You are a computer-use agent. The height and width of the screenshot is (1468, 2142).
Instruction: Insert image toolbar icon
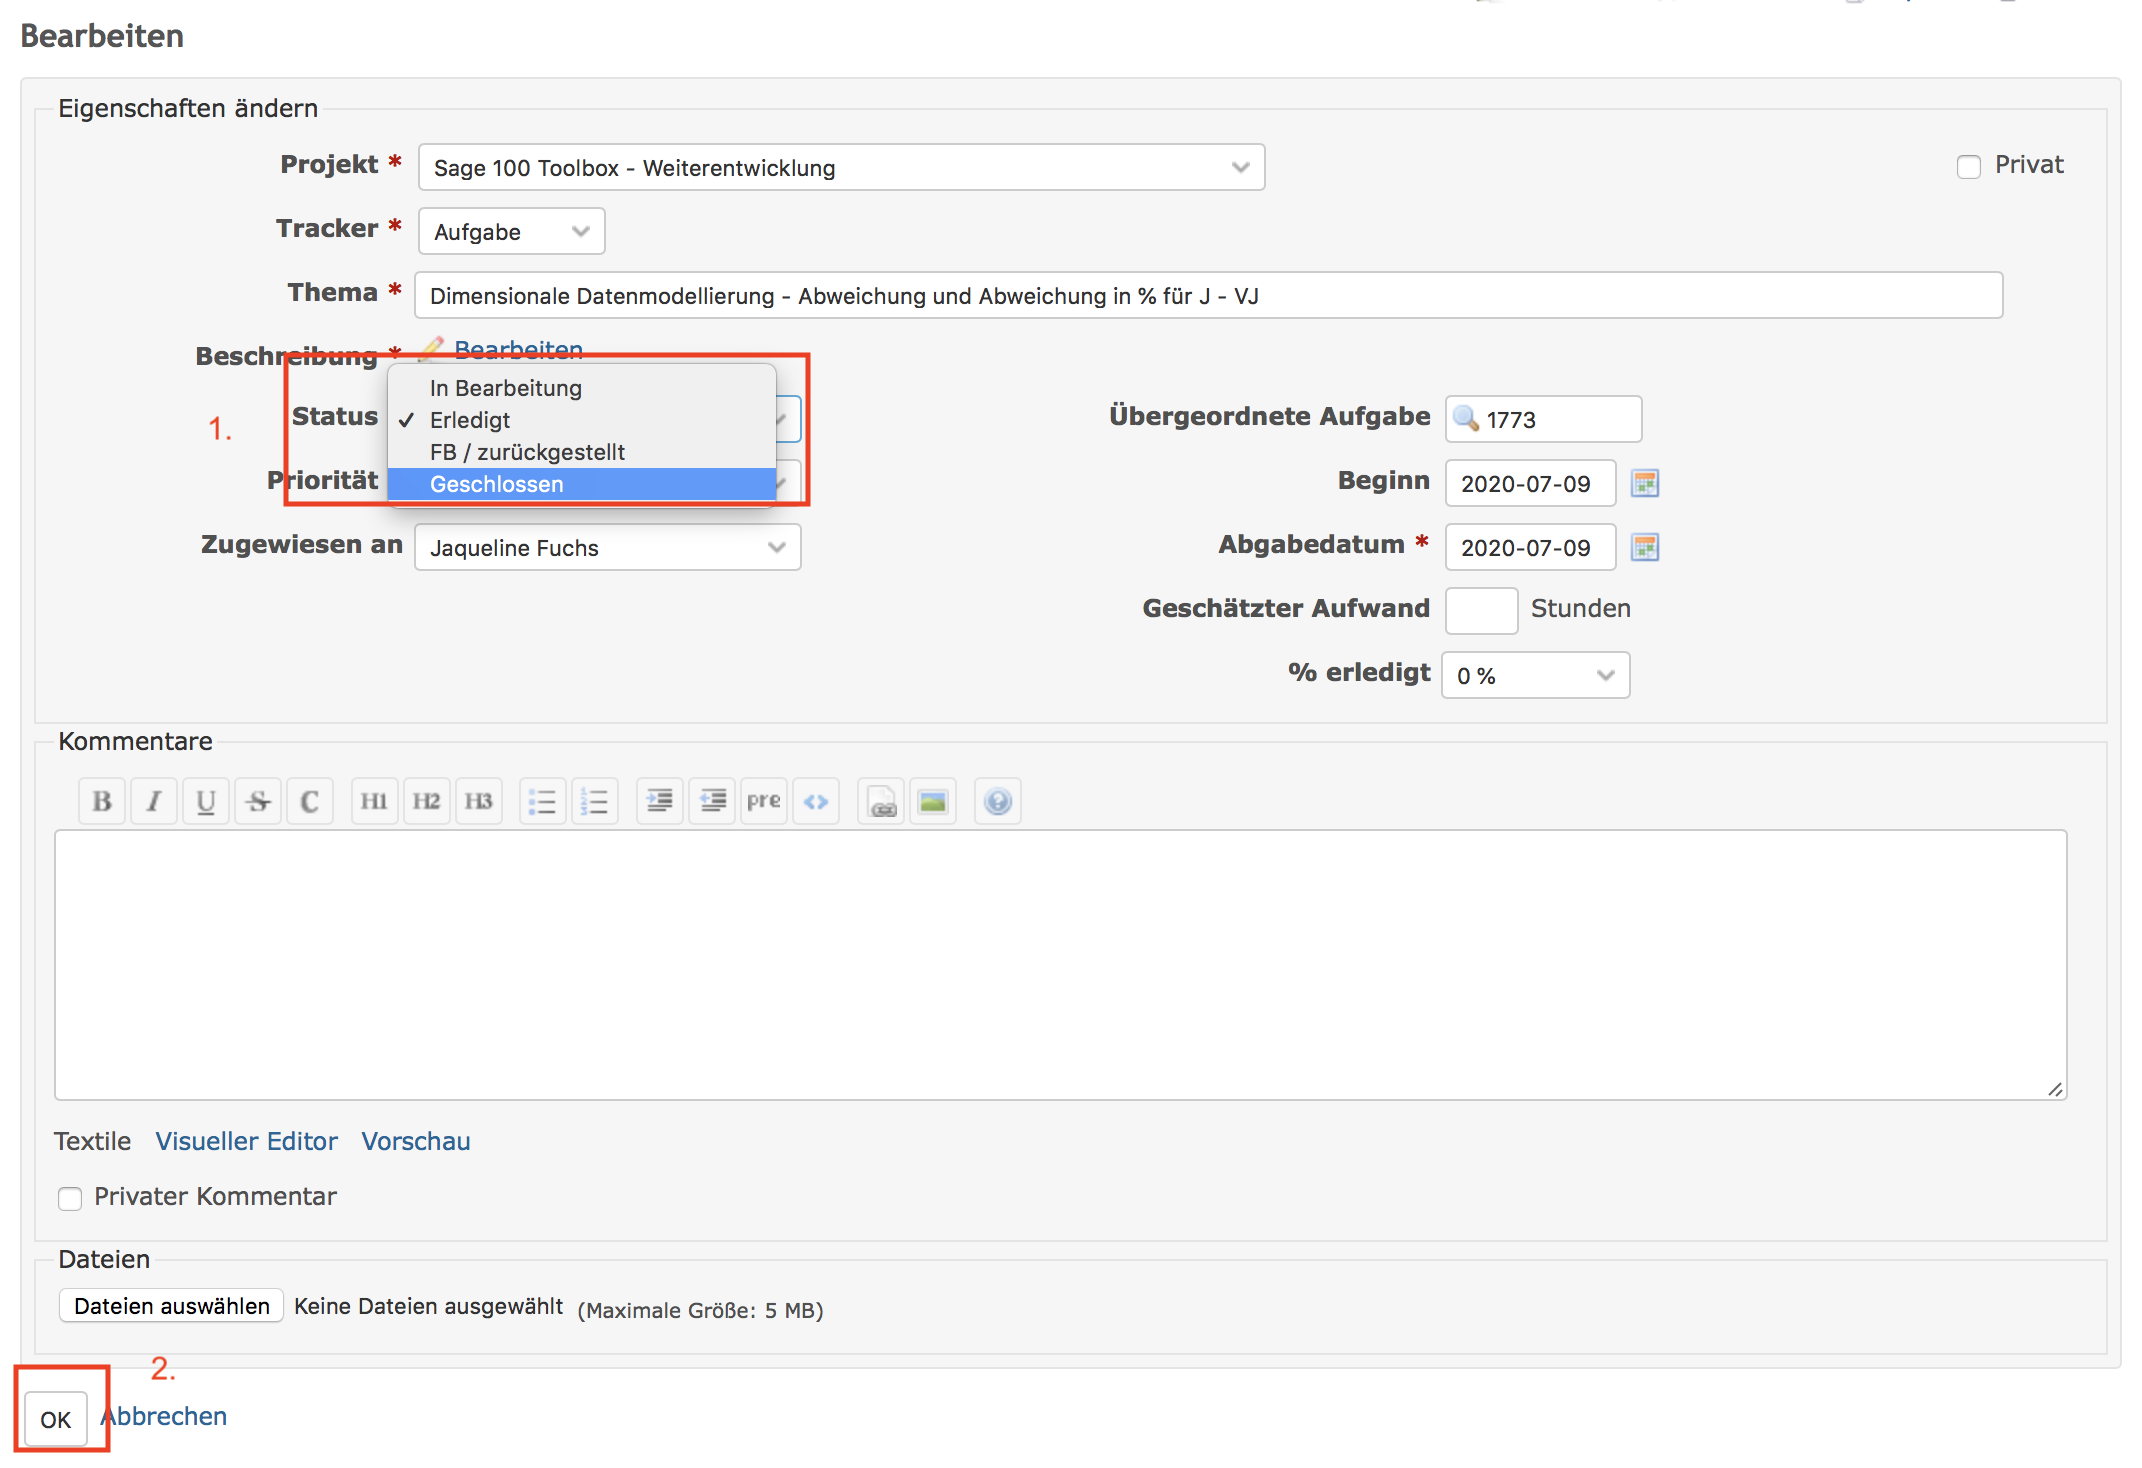pyautogui.click(x=932, y=801)
